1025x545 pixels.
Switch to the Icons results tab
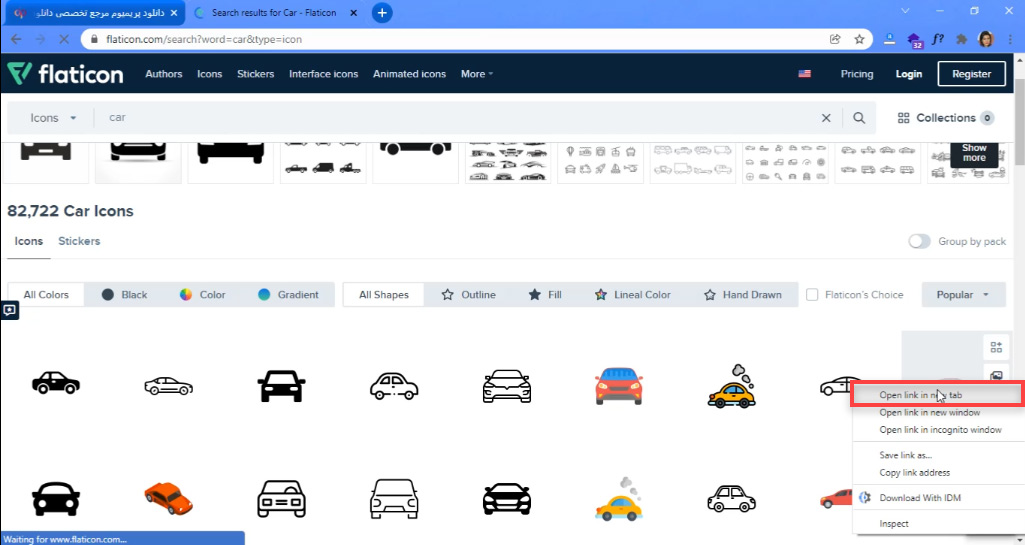pos(29,241)
